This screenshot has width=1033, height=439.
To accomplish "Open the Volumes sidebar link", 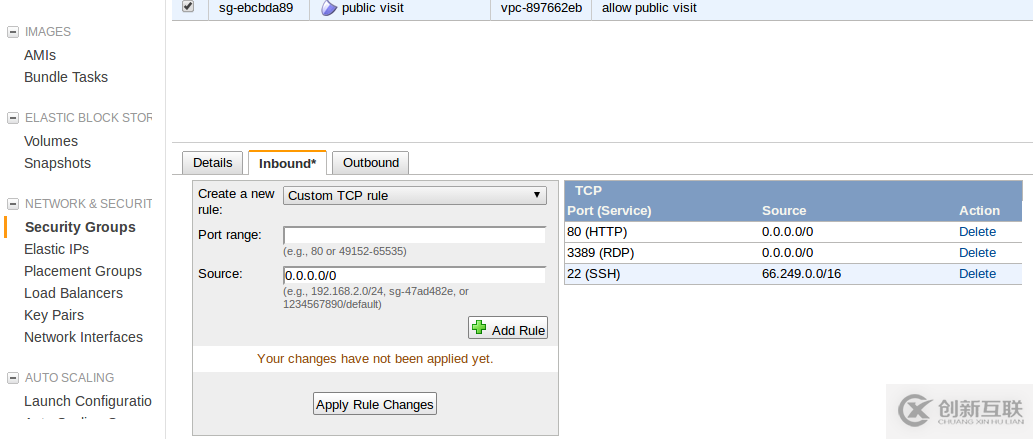I will pos(51,141).
